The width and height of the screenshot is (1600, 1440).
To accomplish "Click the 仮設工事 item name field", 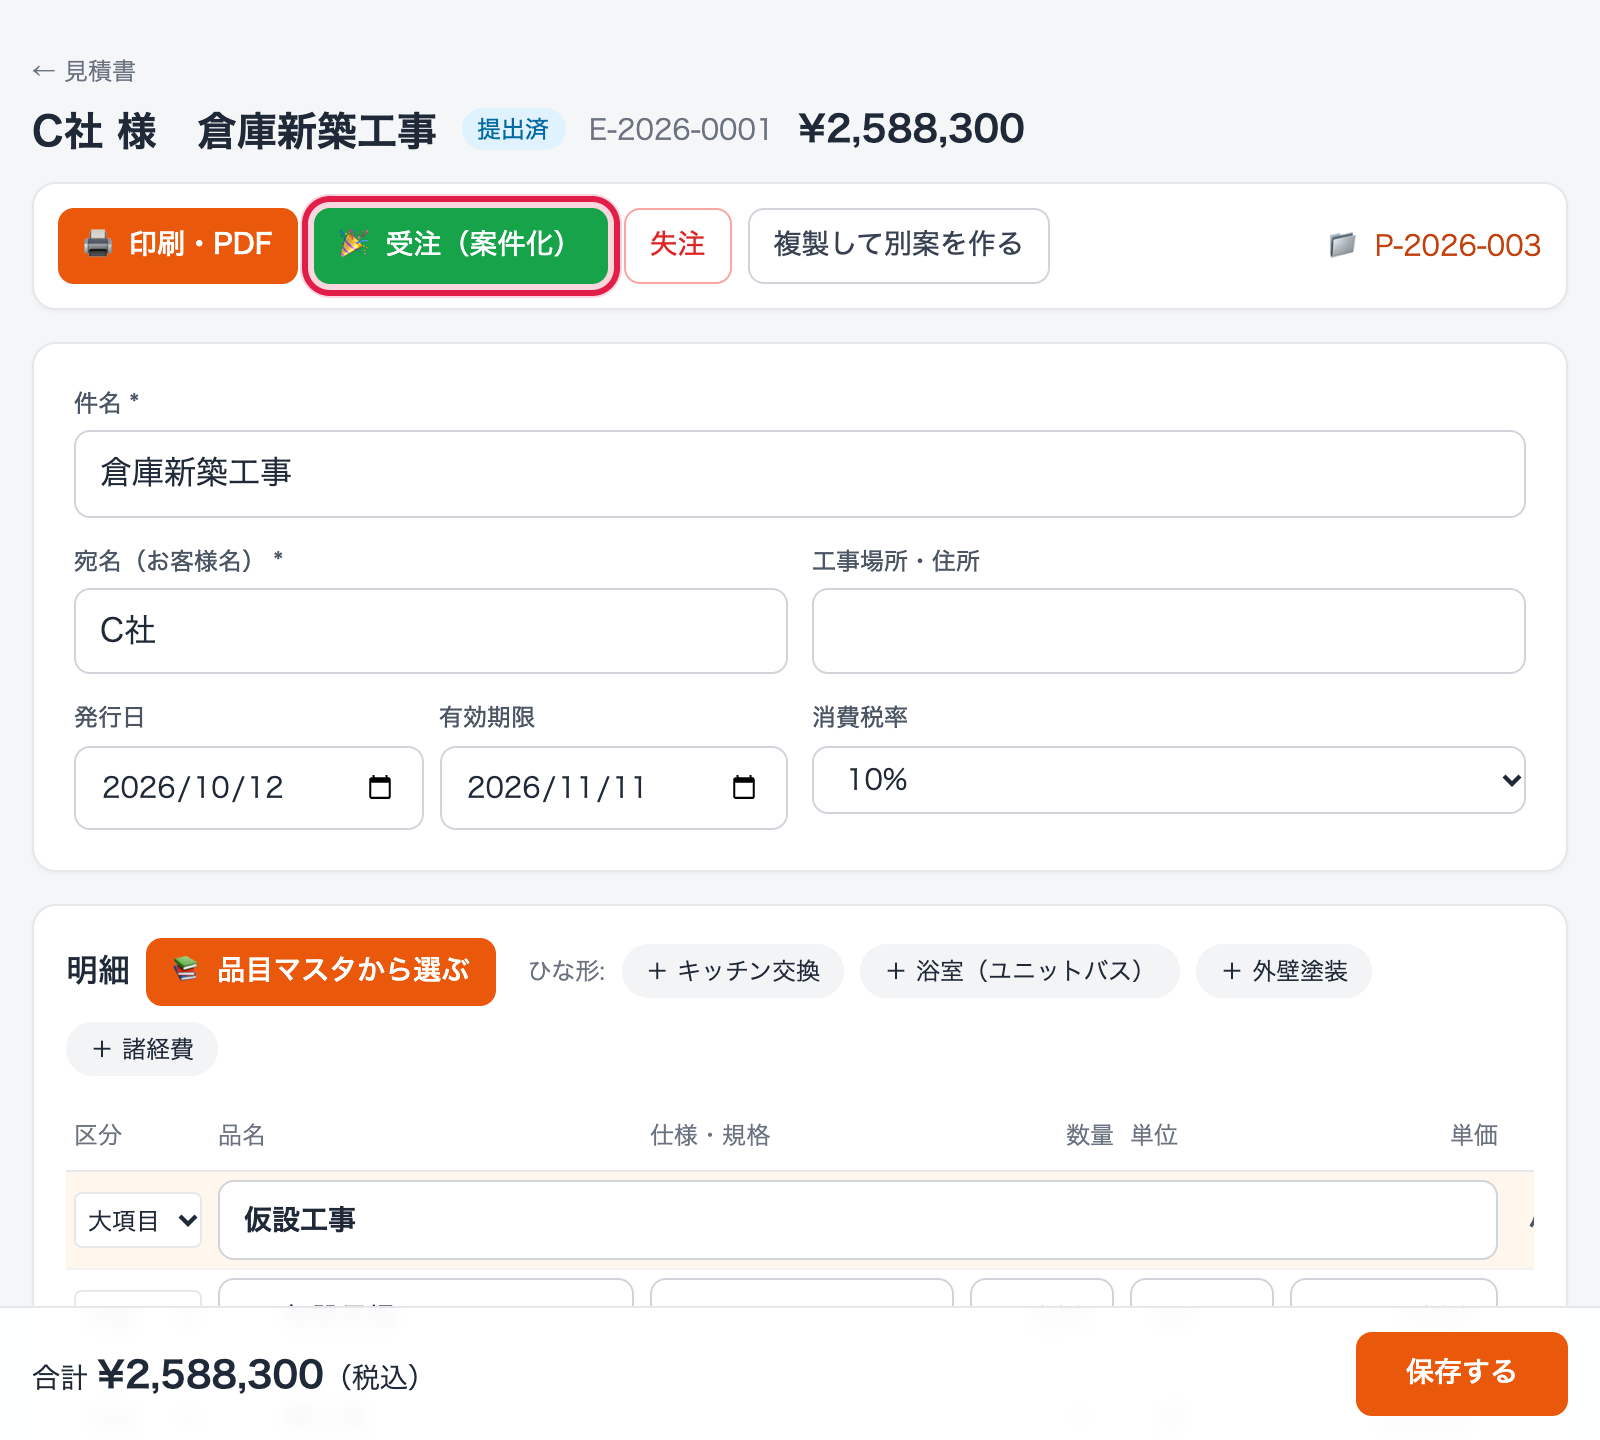I will [x=857, y=1220].
